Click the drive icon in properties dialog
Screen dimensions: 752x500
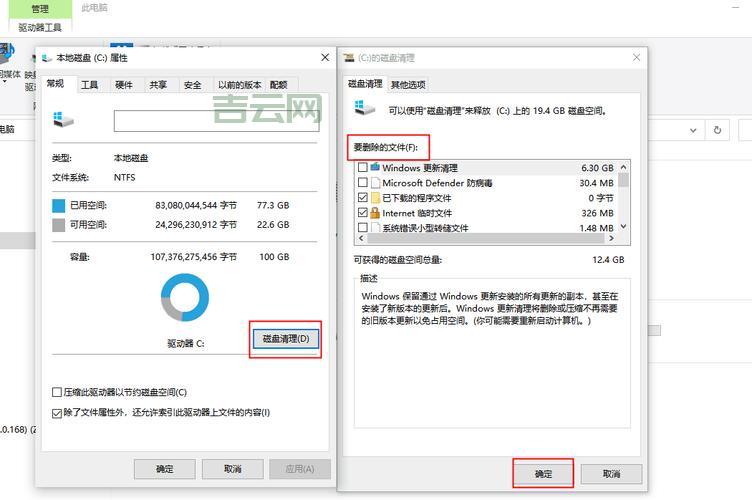tap(63, 119)
